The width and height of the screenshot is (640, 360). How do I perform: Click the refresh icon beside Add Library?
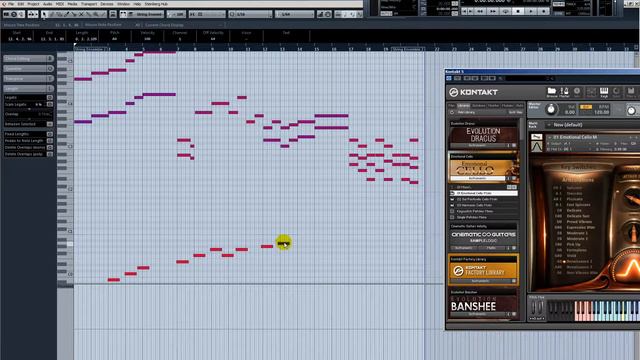click(452, 112)
